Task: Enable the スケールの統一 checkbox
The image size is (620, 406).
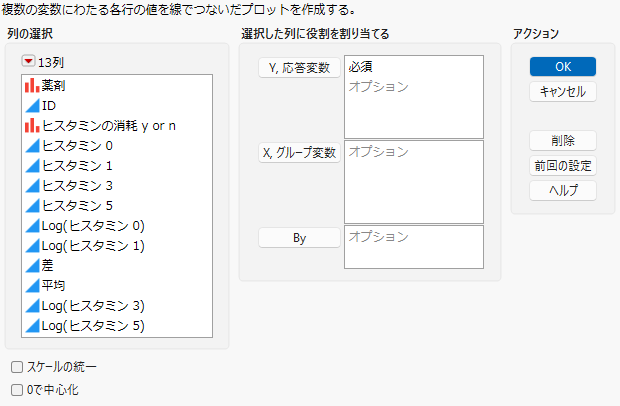Action: coord(17,367)
